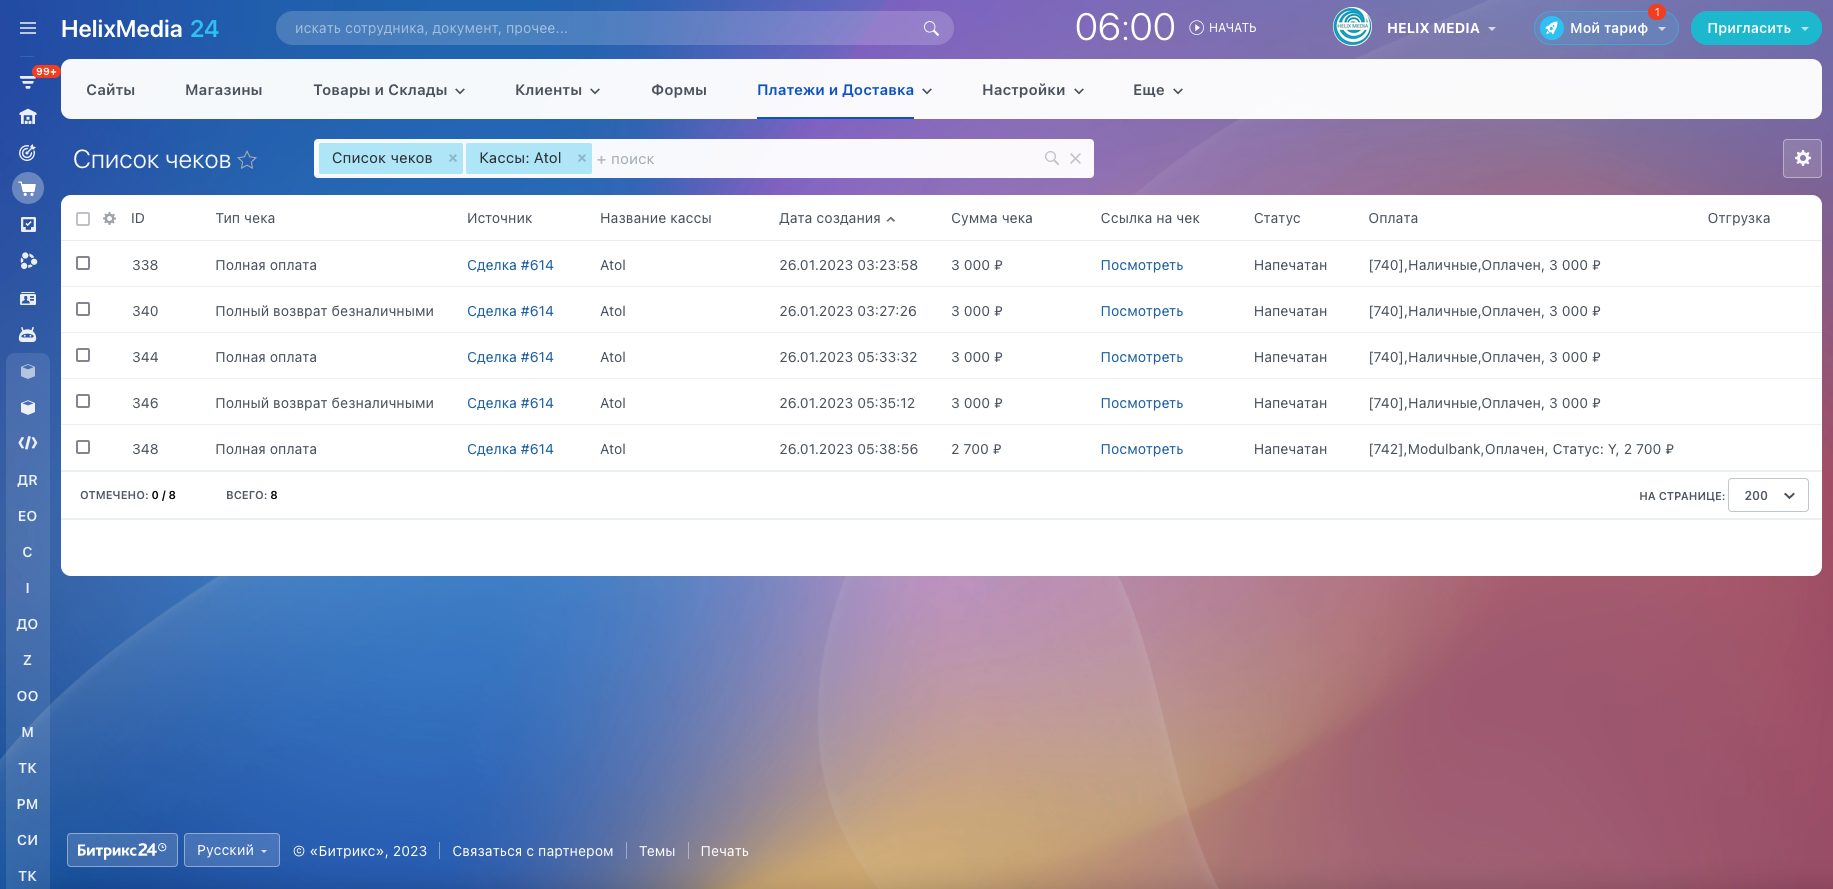Screen dimensions: 1833x889
Task: Remove the Кассы: Atol filter chip
Action: tap(581, 158)
